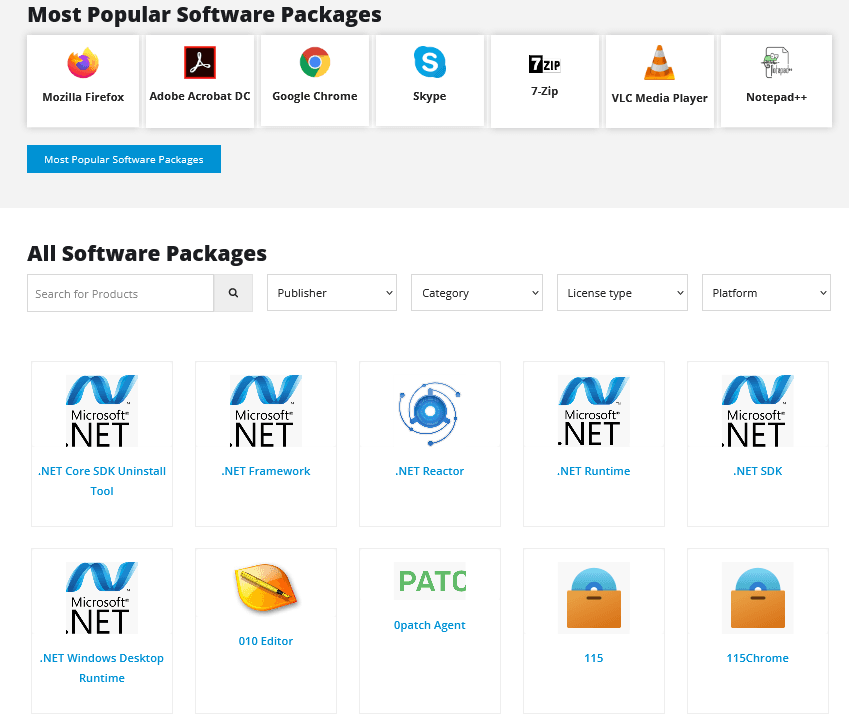This screenshot has width=849, height=722.
Task: Open the Google Chrome text link
Action: coord(315,96)
